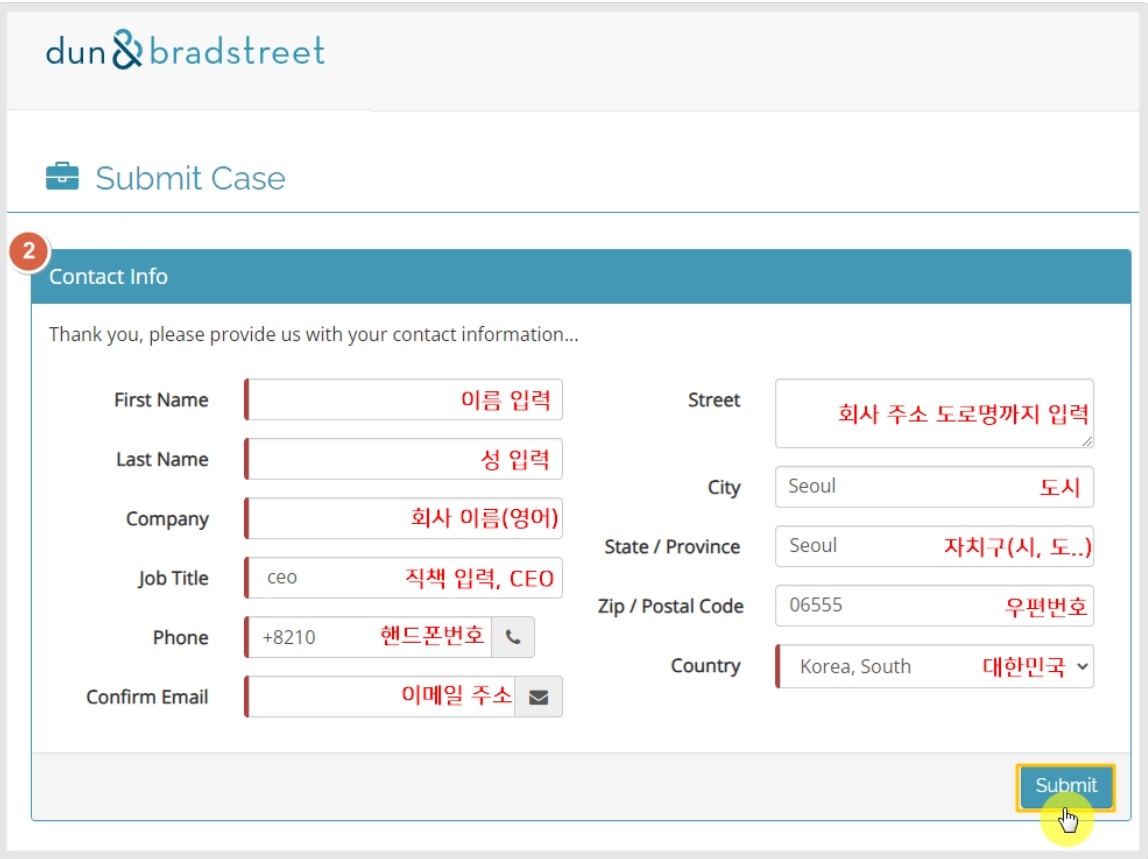
Task: Click the envelope icon beside Confirm Email
Action: pos(539,696)
